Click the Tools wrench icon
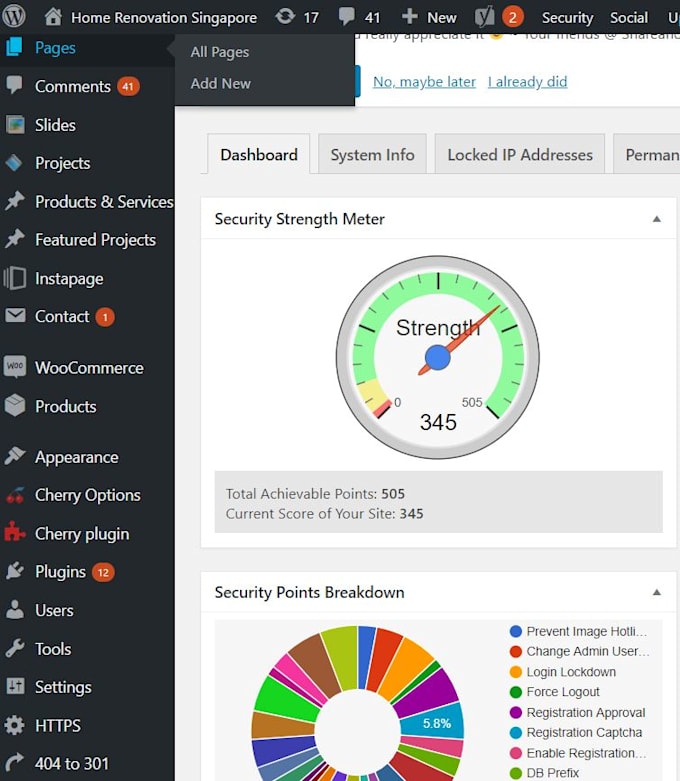This screenshot has width=680, height=781. point(14,648)
